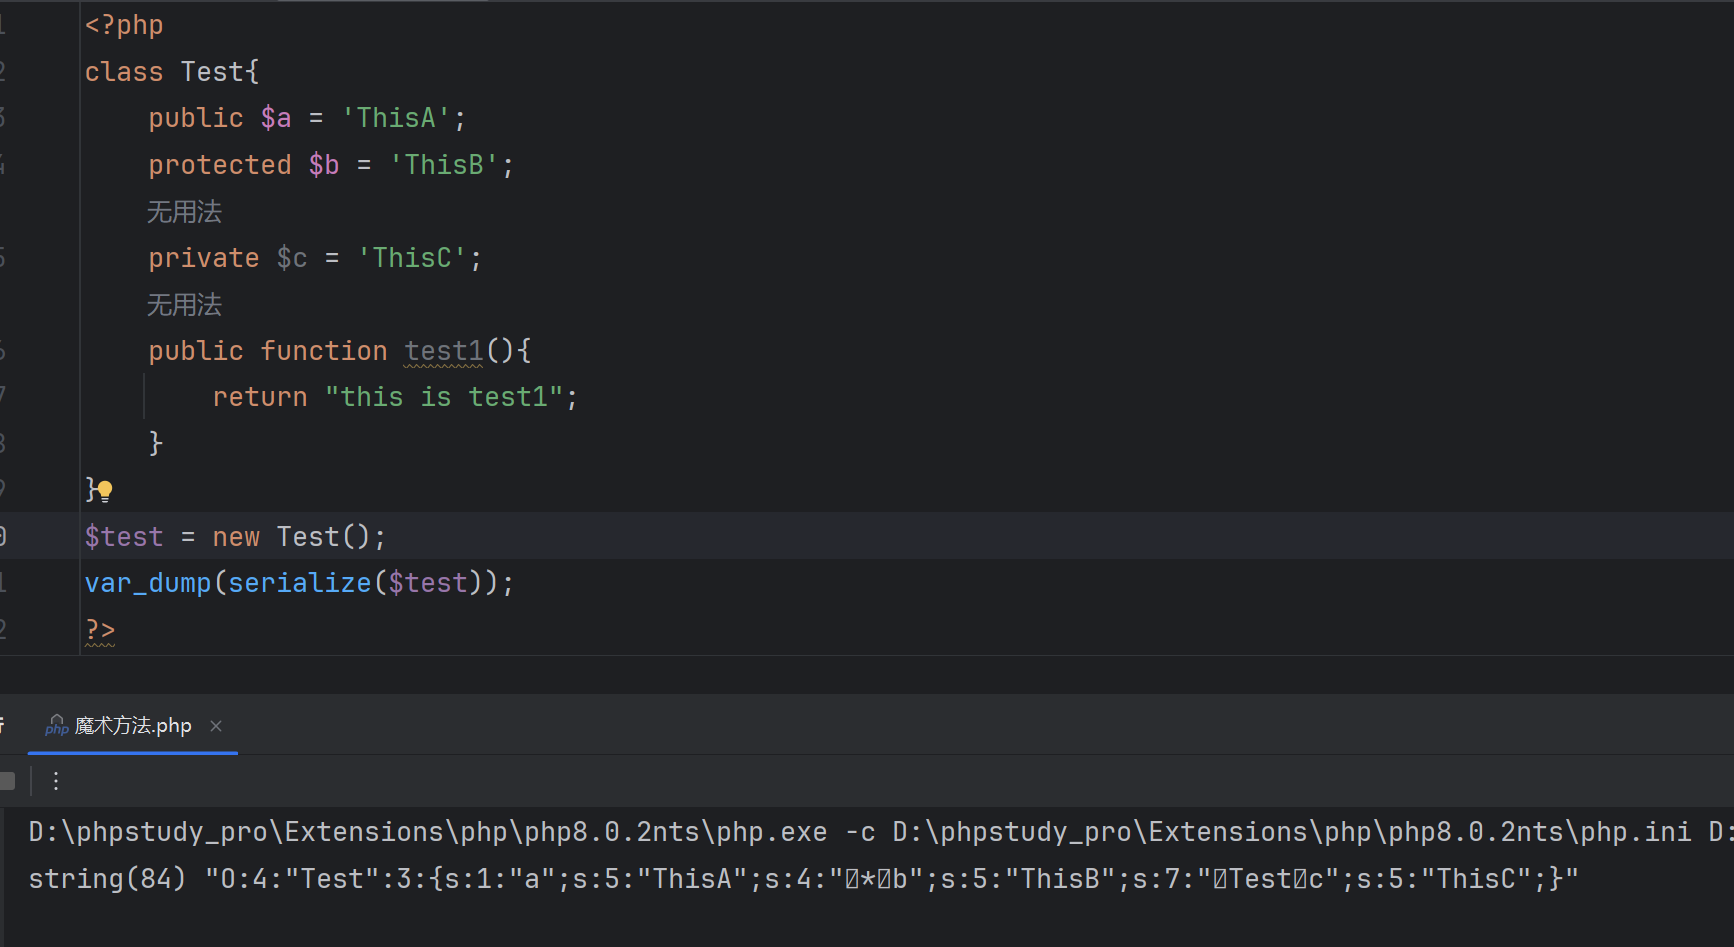Click the class name Test in declaration
The height and width of the screenshot is (947, 1734).
212,72
